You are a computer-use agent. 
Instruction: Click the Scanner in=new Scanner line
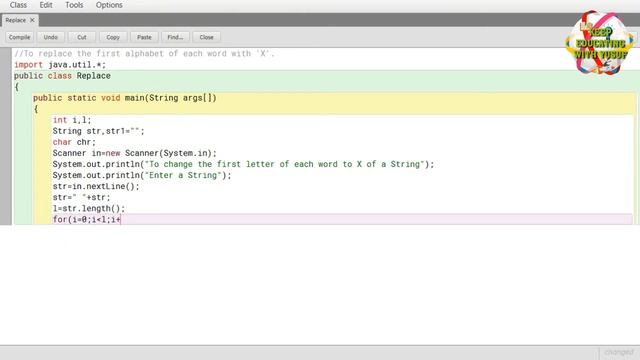tap(134, 153)
